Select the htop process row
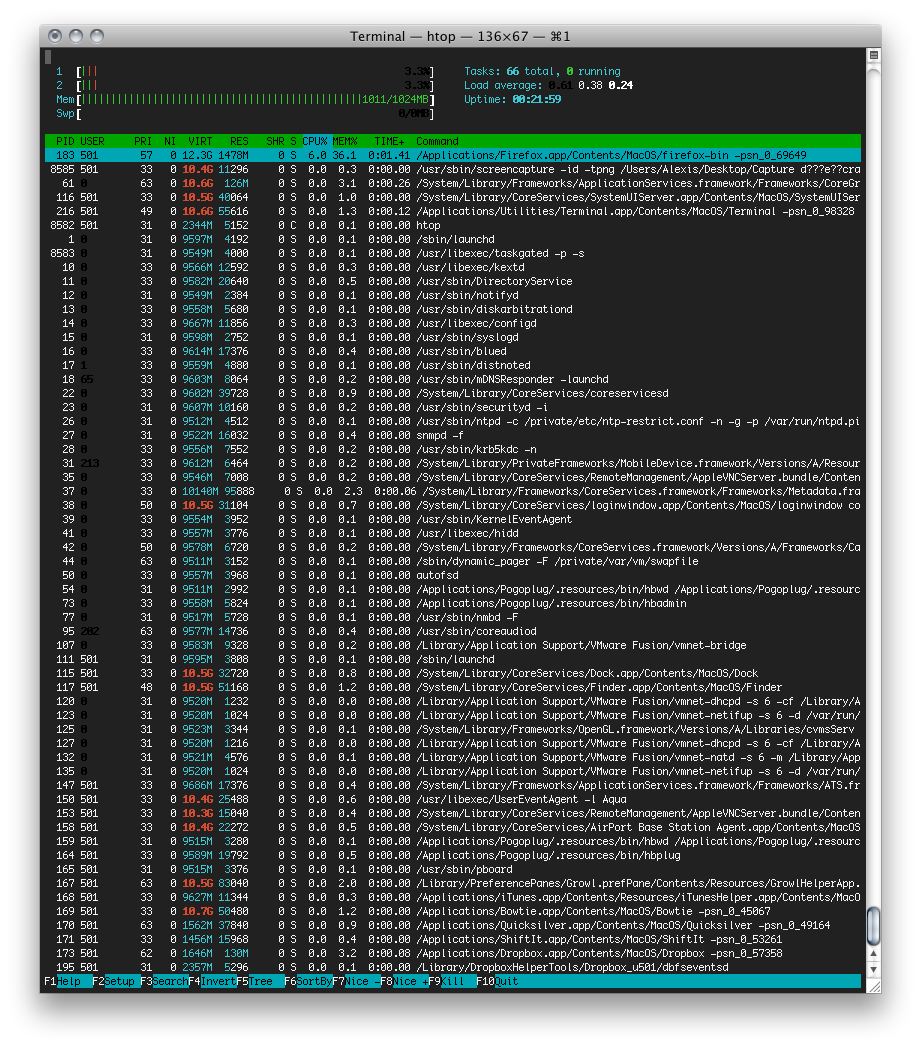 pos(452,225)
